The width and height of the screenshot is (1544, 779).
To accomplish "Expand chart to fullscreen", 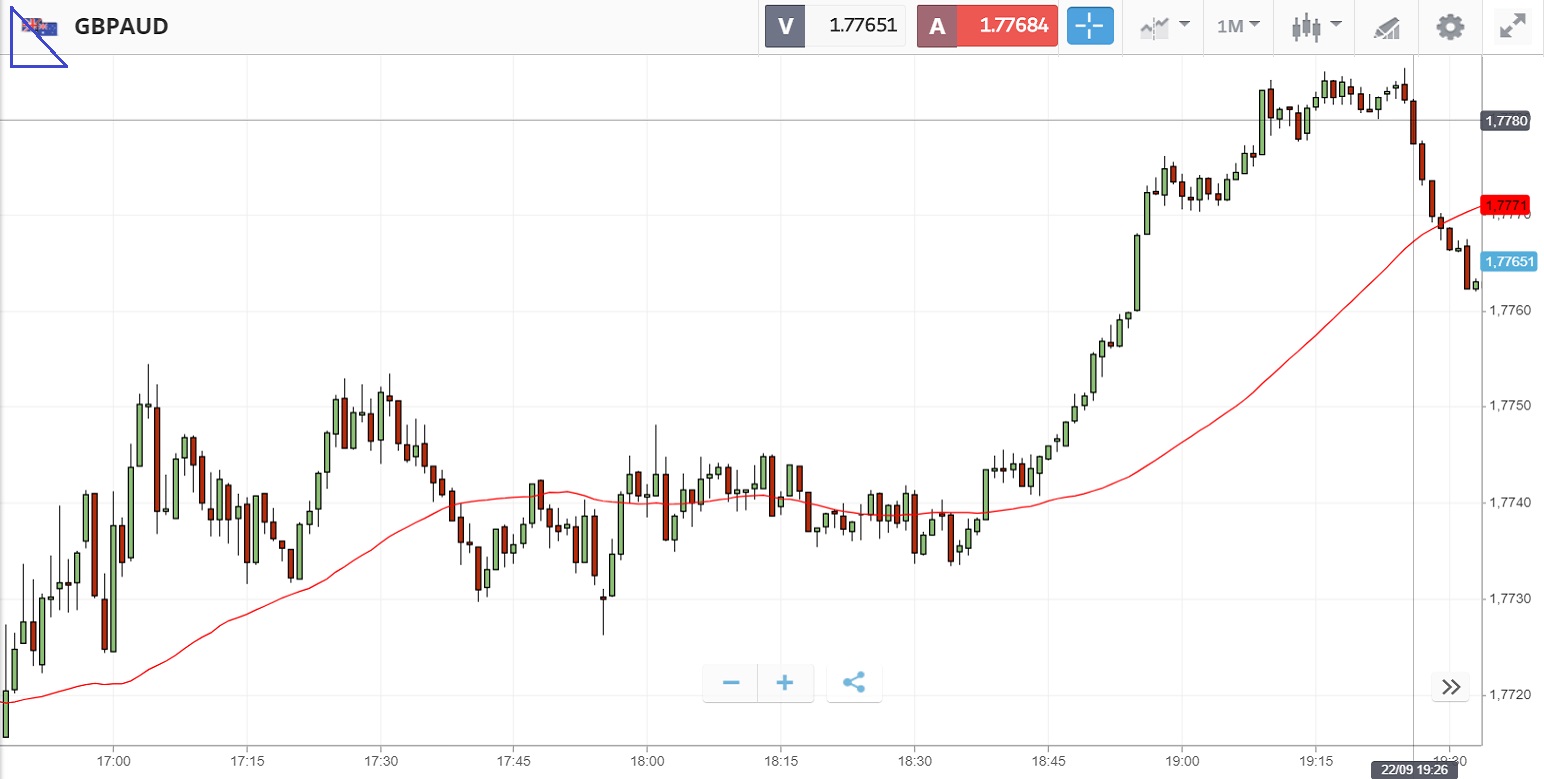I will click(1512, 26).
